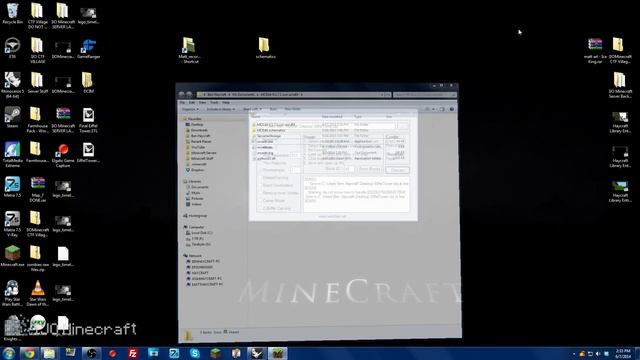
Task: Click the Burn toolbar button in Explorer
Action: (273, 109)
